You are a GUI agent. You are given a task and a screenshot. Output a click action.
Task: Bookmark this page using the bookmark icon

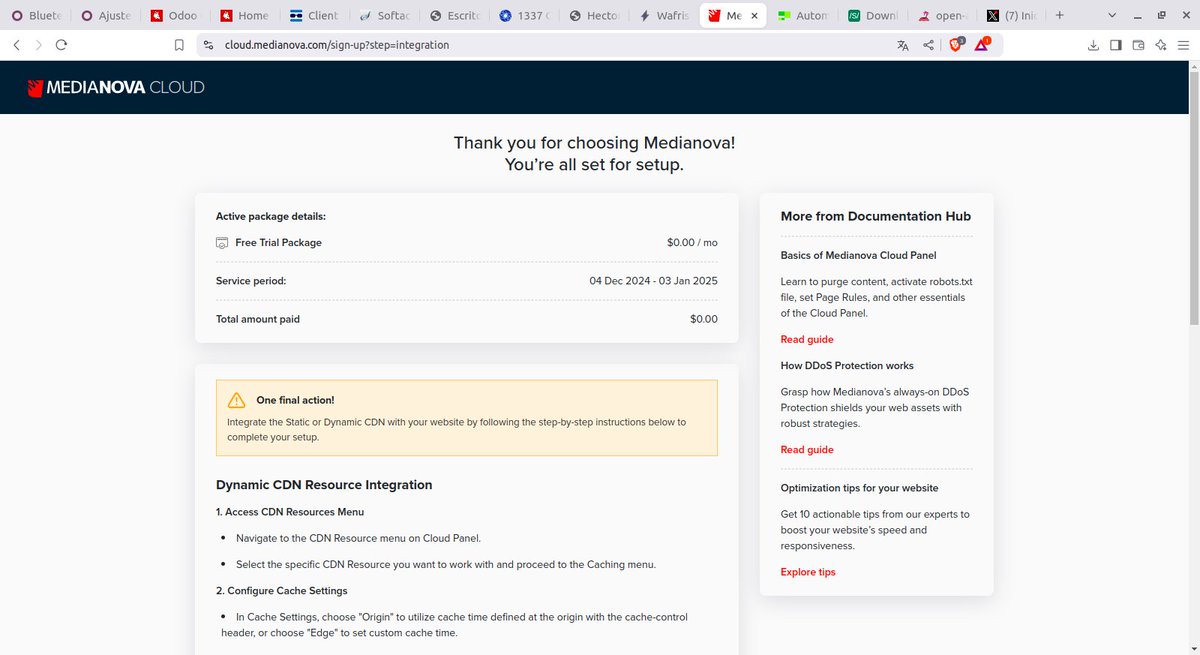[179, 45]
